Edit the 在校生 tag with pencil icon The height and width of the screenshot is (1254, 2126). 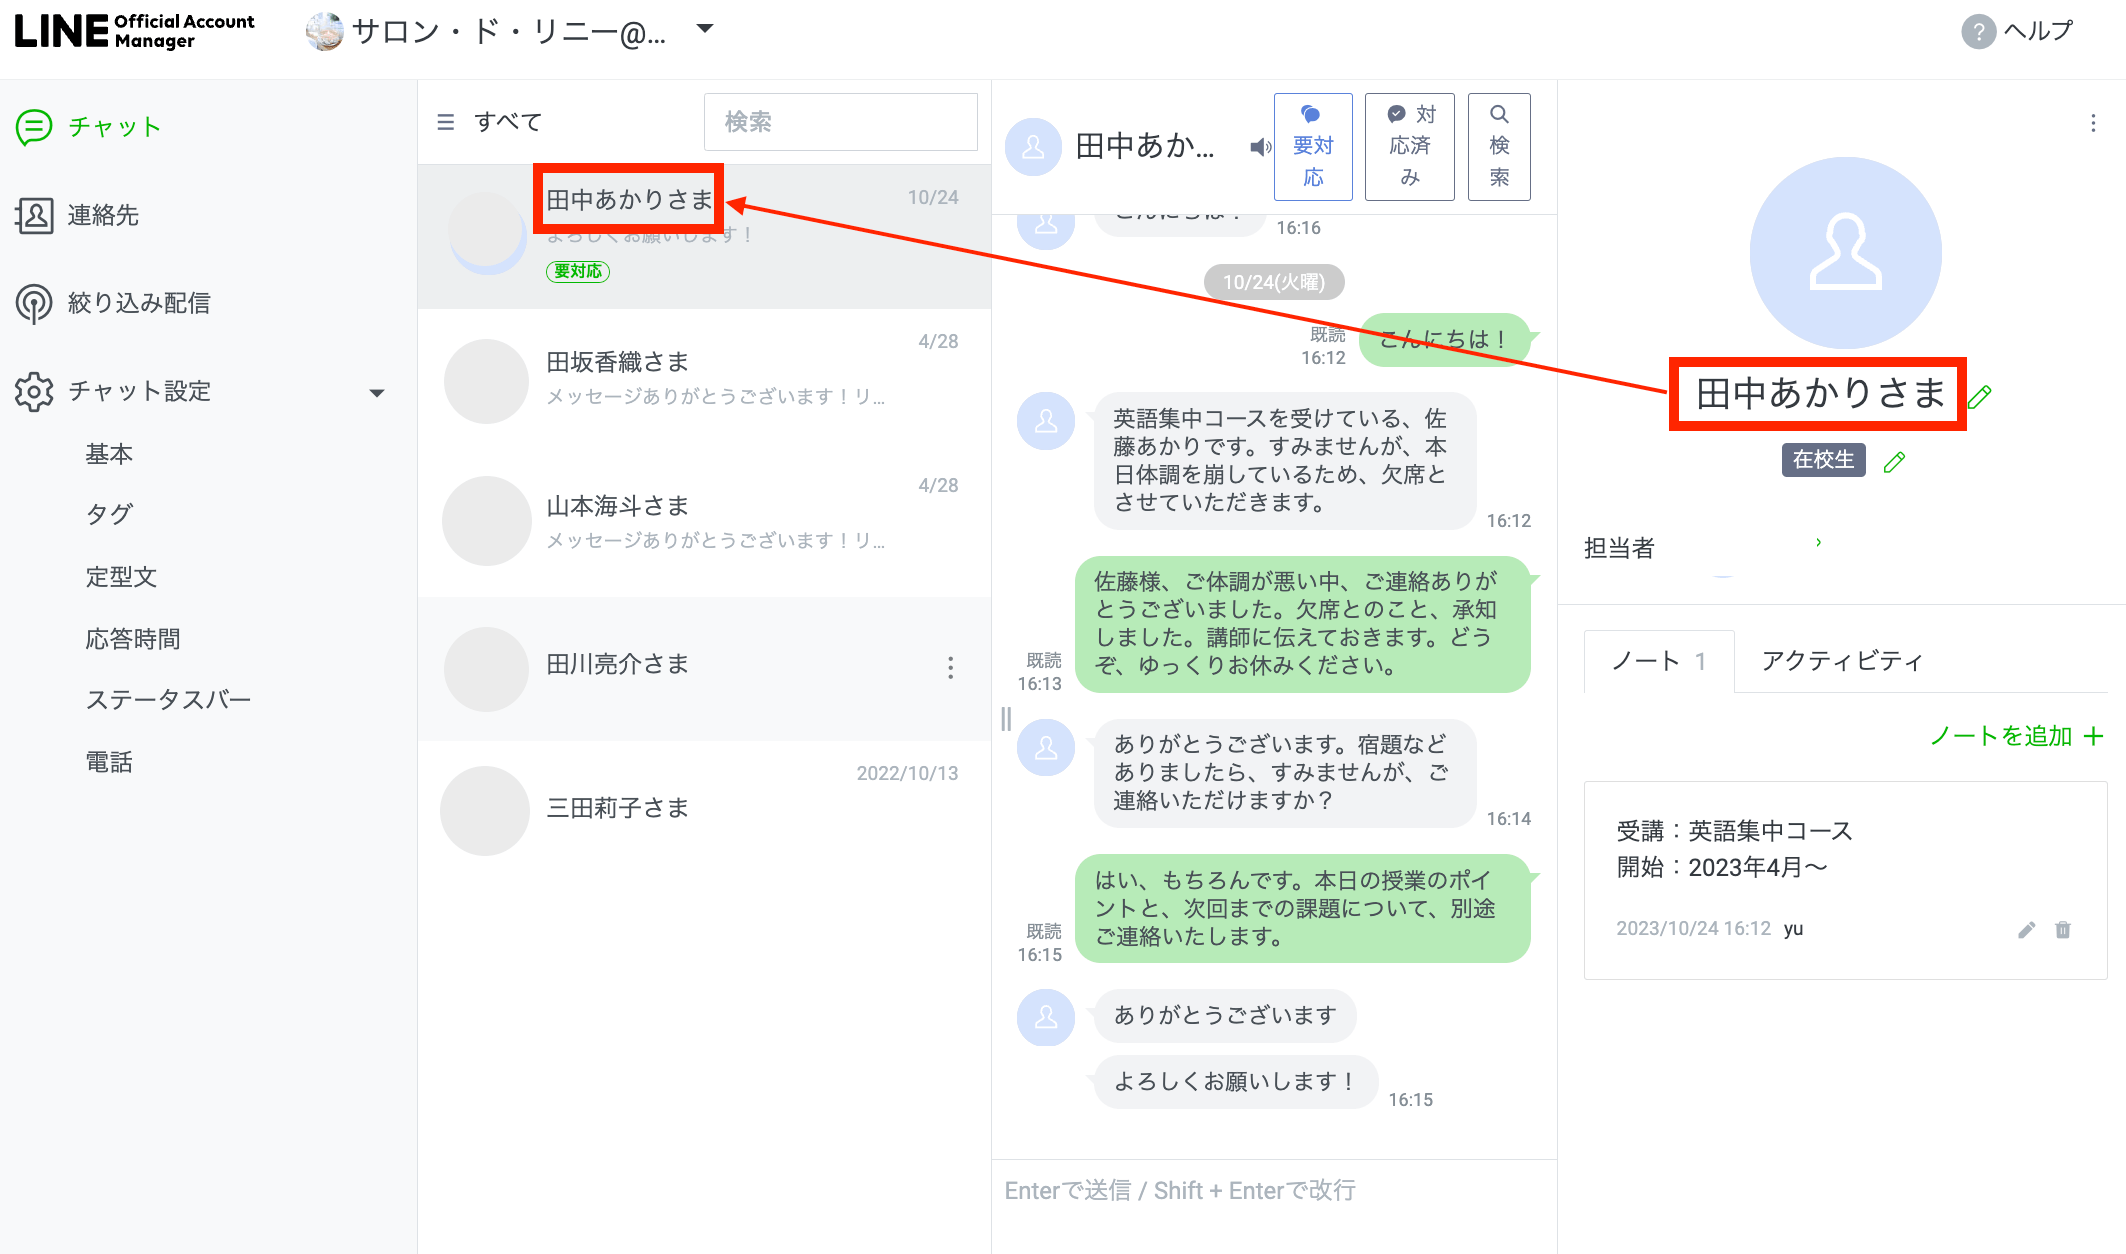(x=1894, y=462)
